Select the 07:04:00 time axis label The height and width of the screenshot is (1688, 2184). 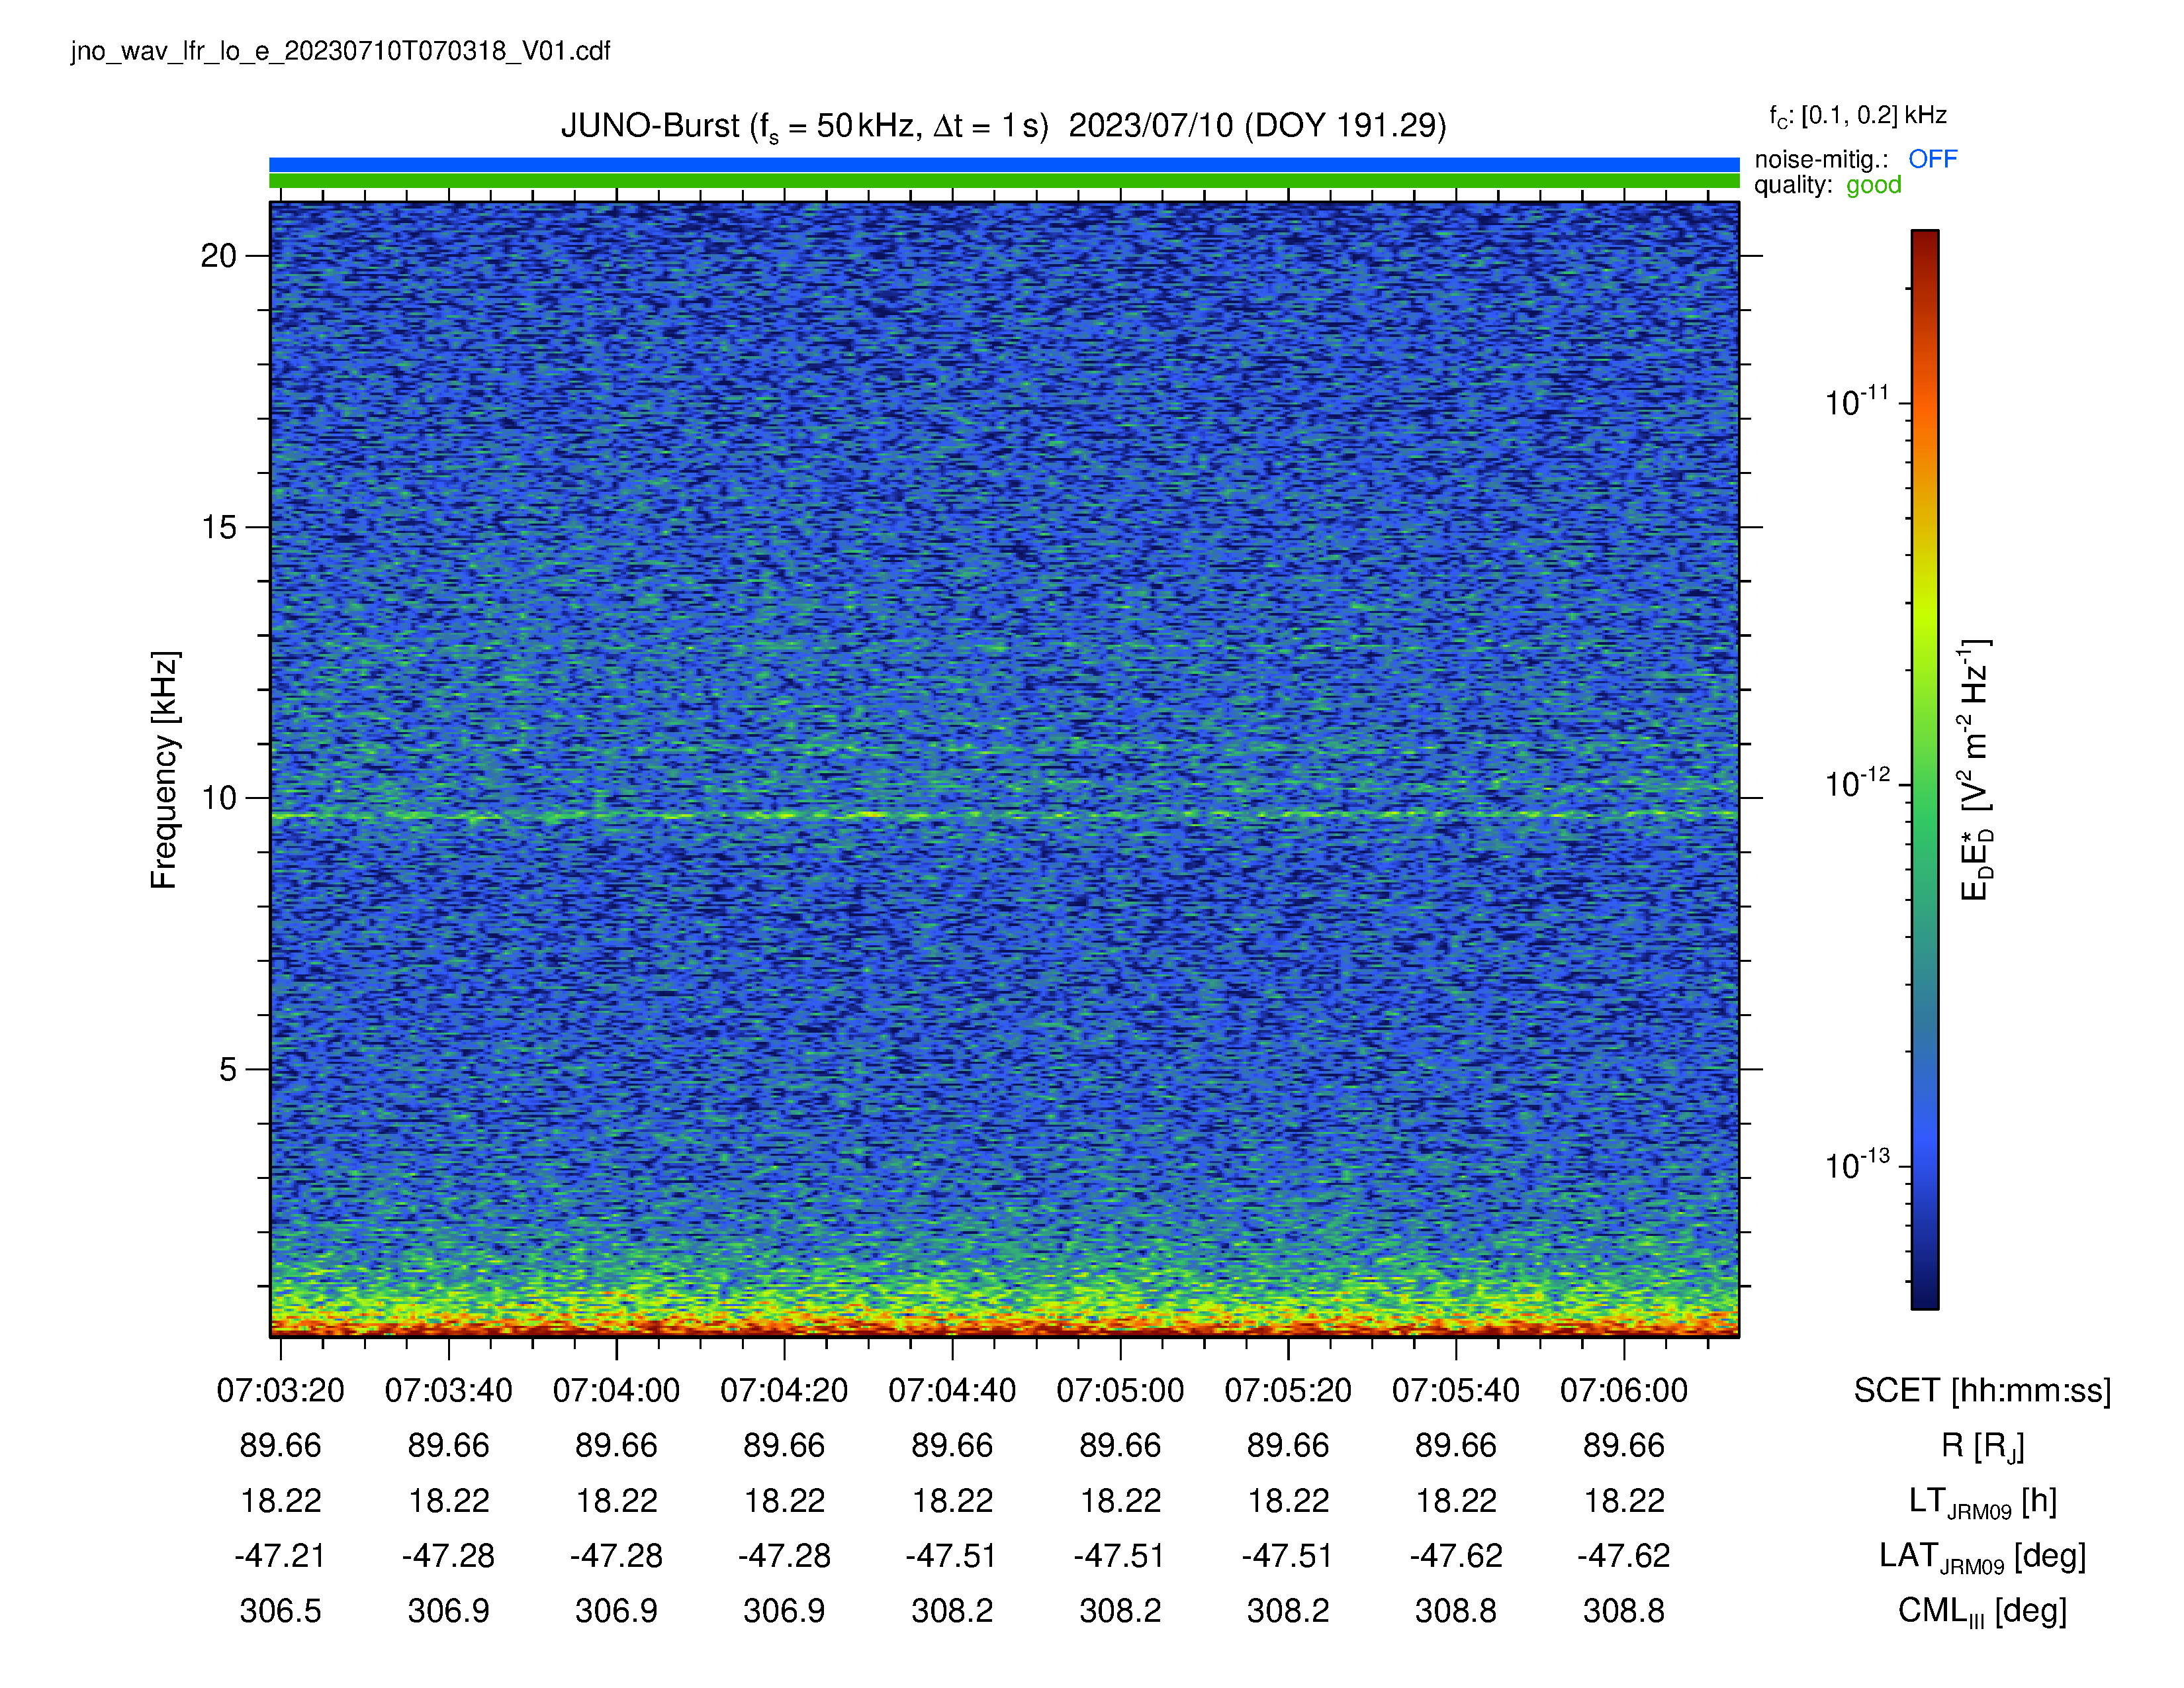[616, 1390]
